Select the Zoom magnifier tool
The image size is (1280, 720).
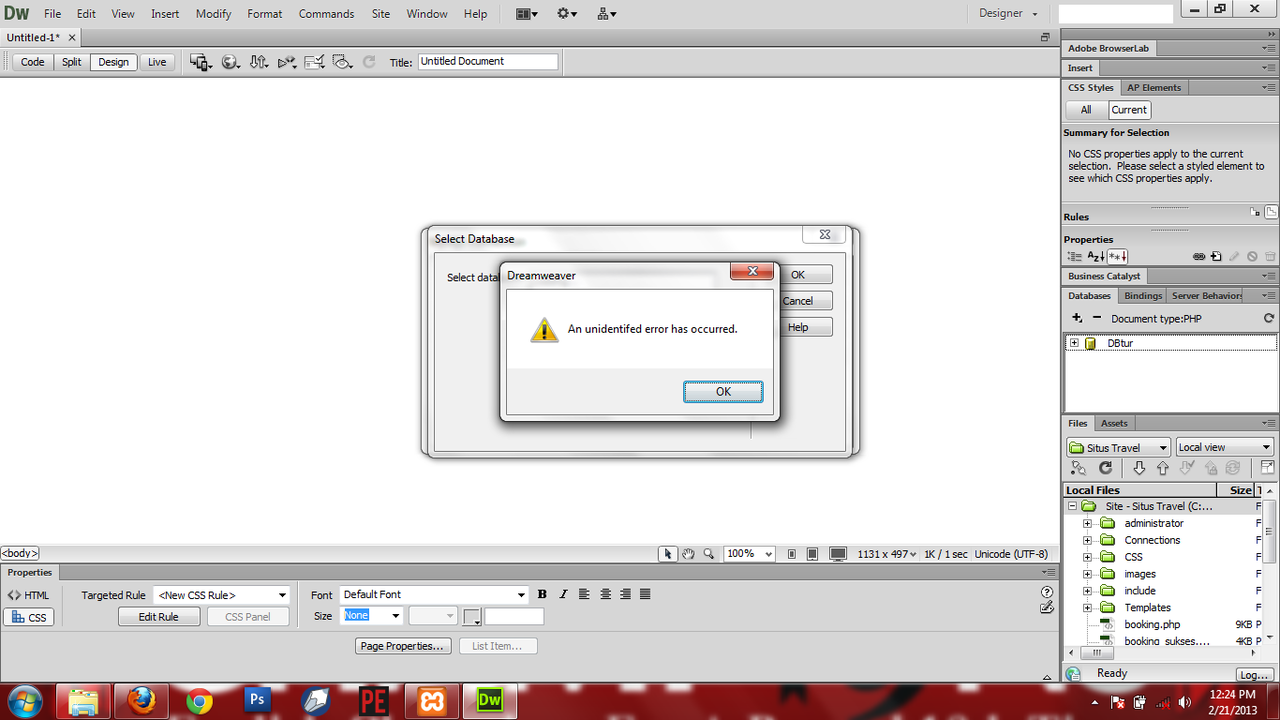pyautogui.click(x=708, y=554)
